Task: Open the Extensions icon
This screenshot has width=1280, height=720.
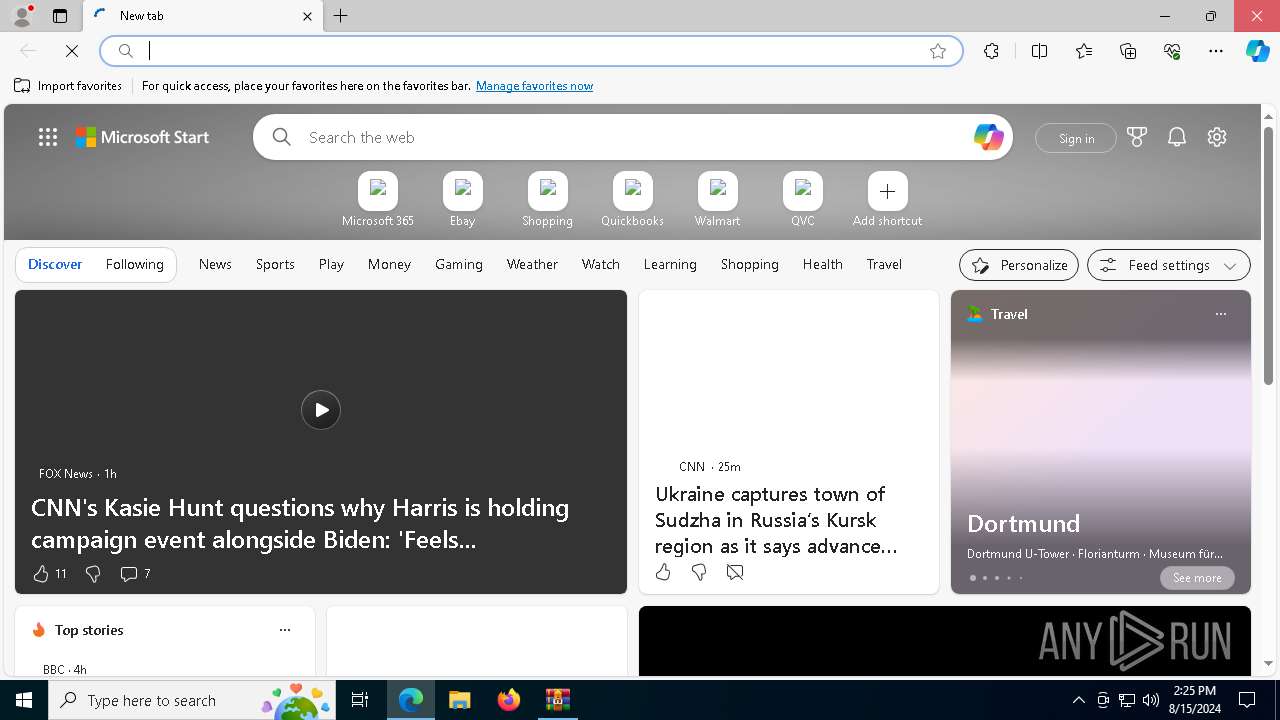Action: click(991, 51)
